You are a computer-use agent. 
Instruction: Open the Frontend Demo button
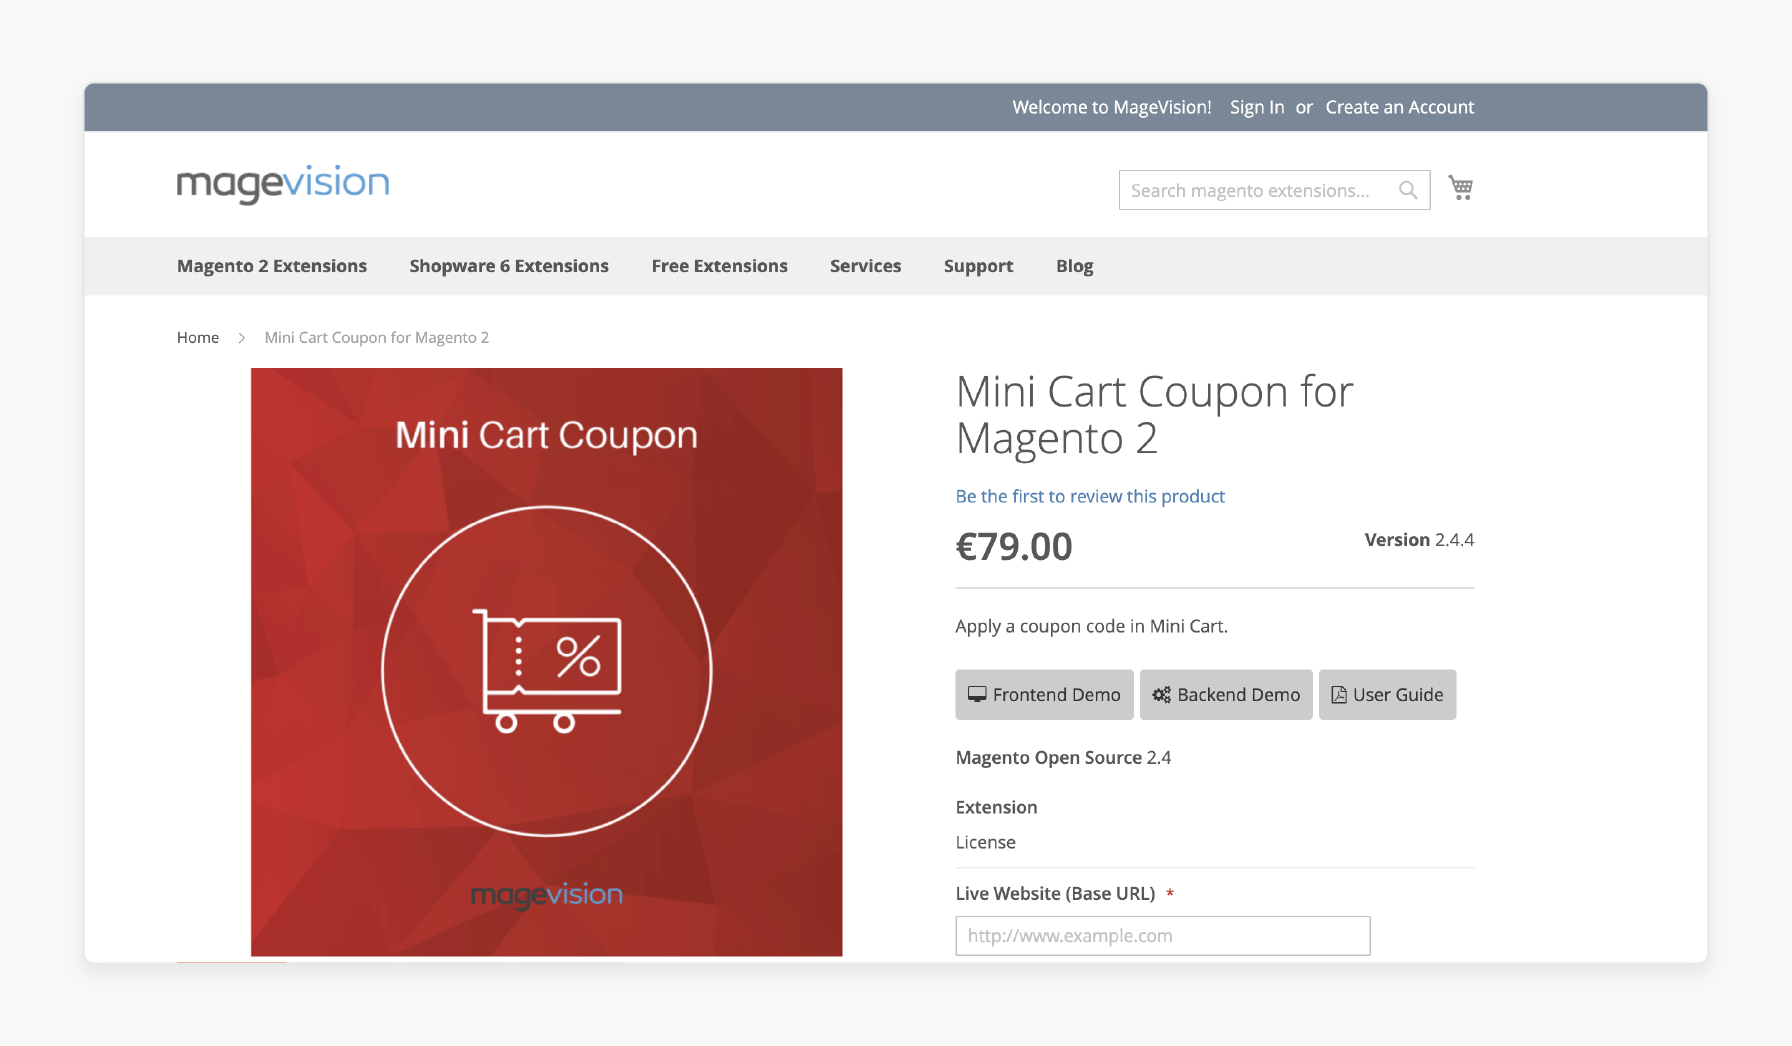pos(1044,694)
